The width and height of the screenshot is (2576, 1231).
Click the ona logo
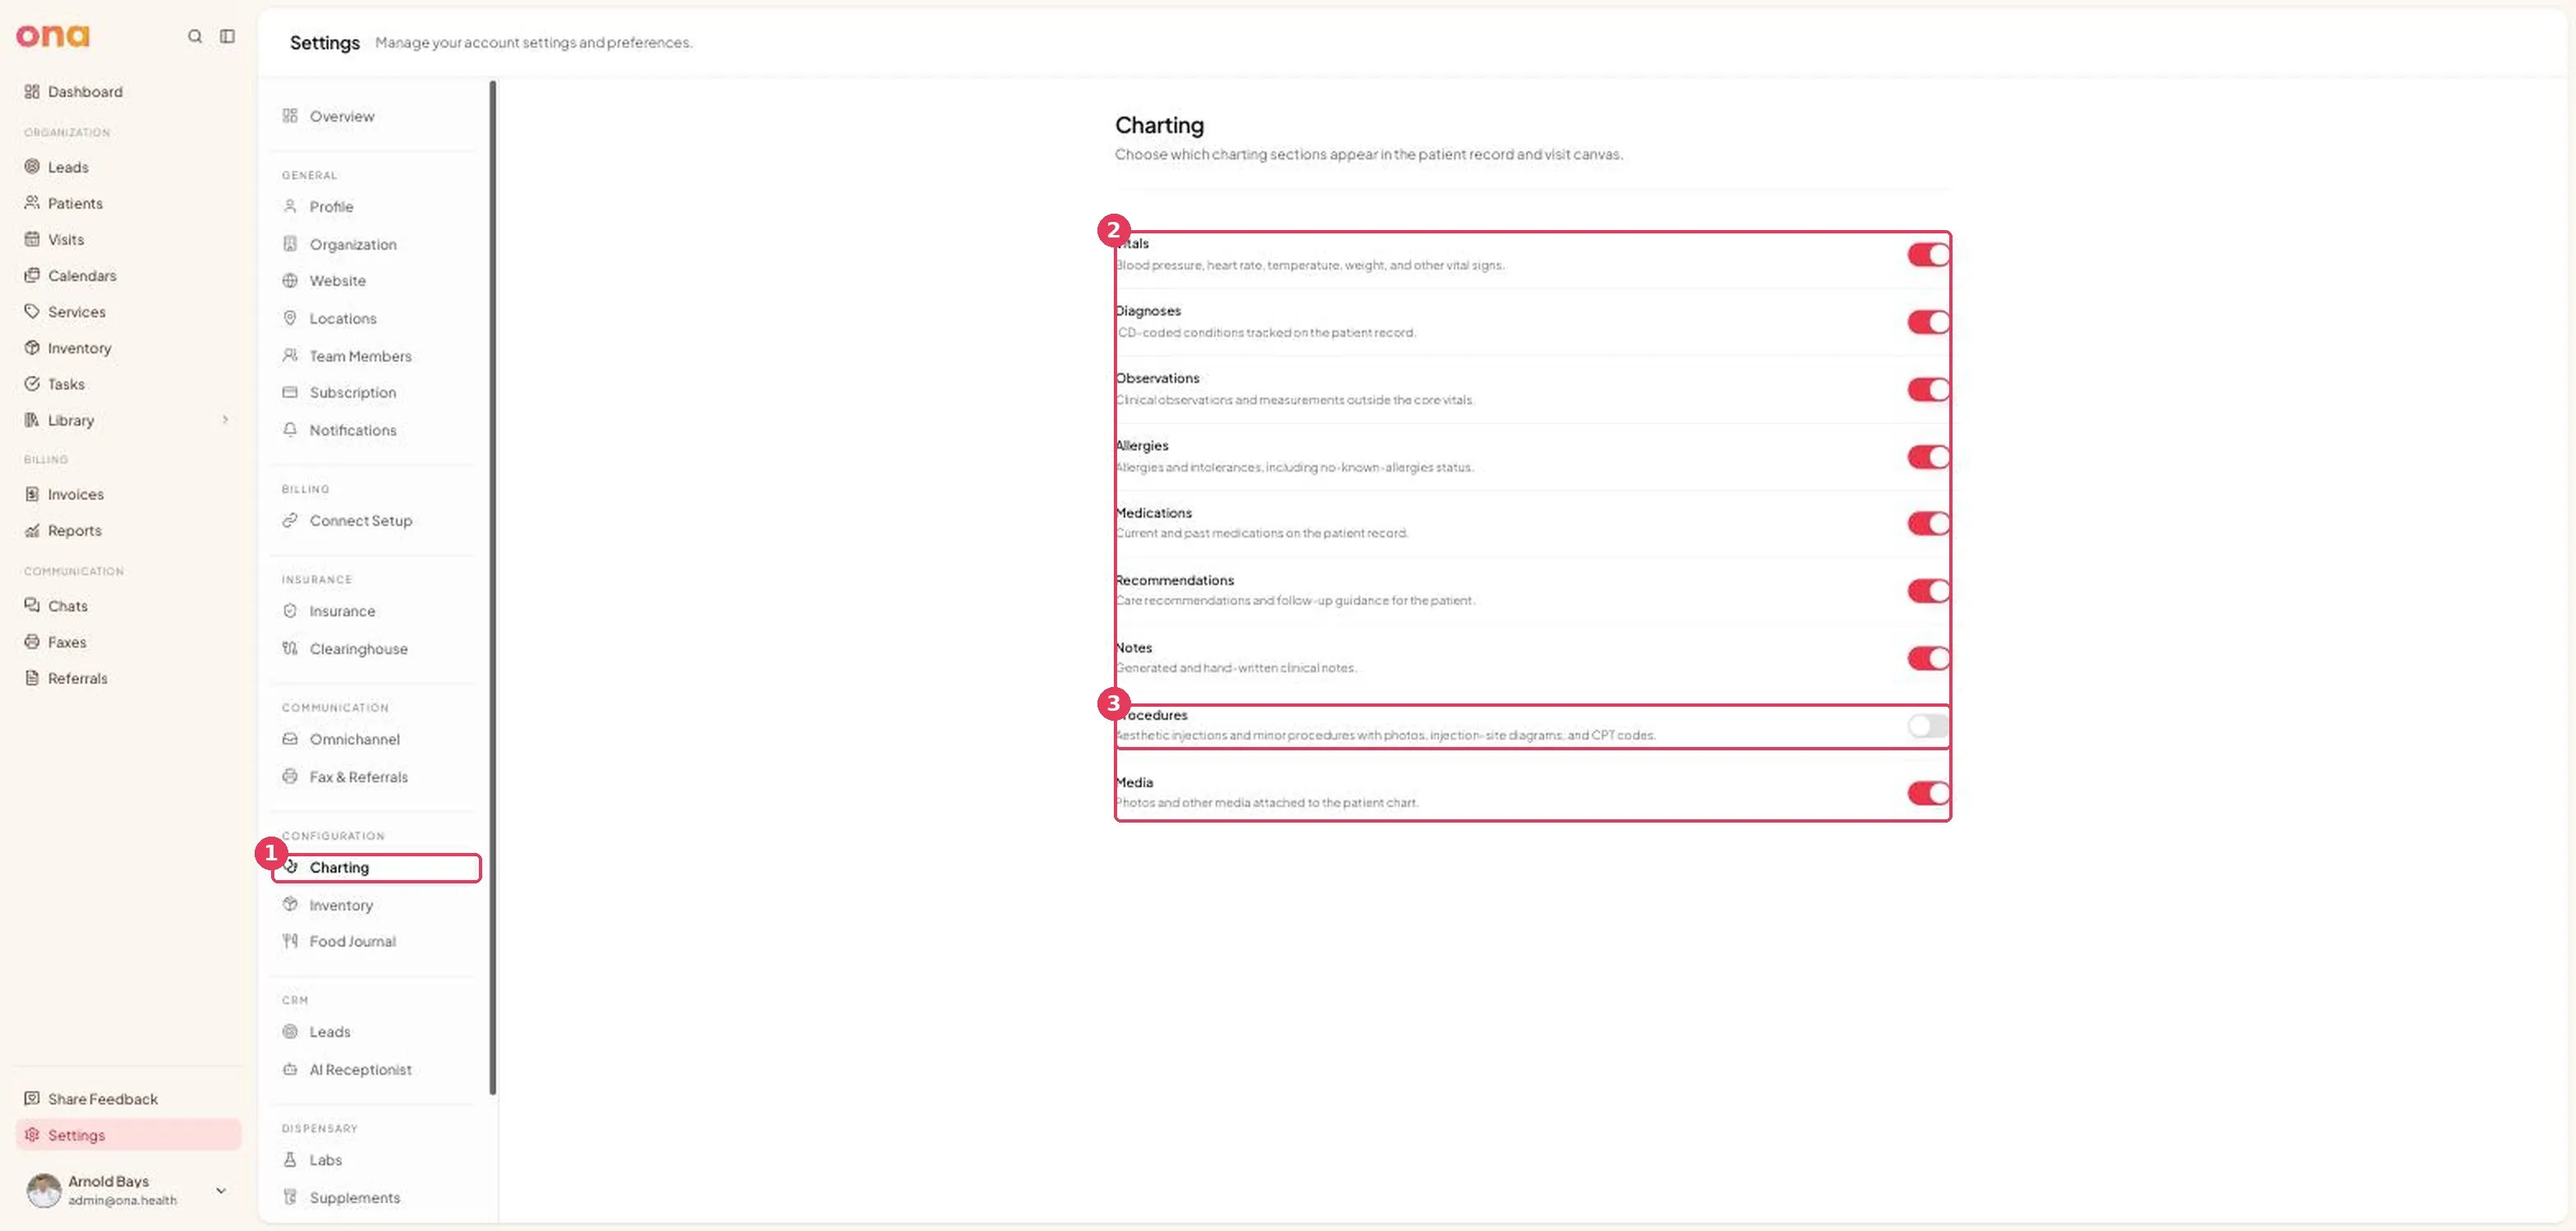click(x=53, y=36)
